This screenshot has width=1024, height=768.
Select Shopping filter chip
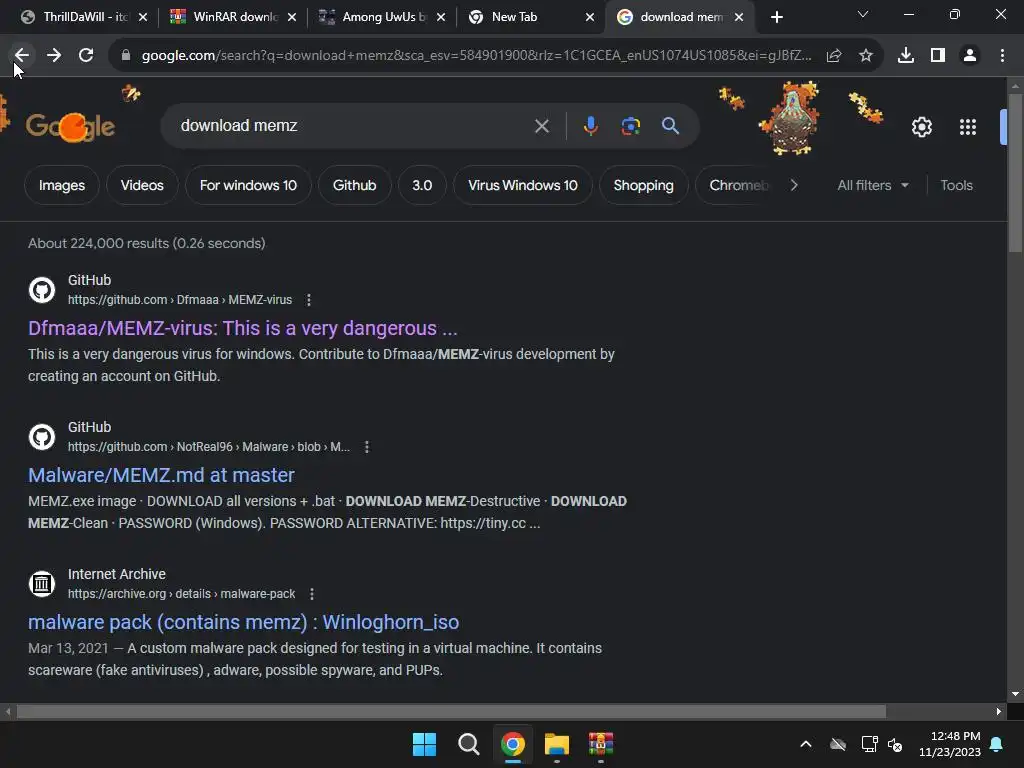[643, 185]
